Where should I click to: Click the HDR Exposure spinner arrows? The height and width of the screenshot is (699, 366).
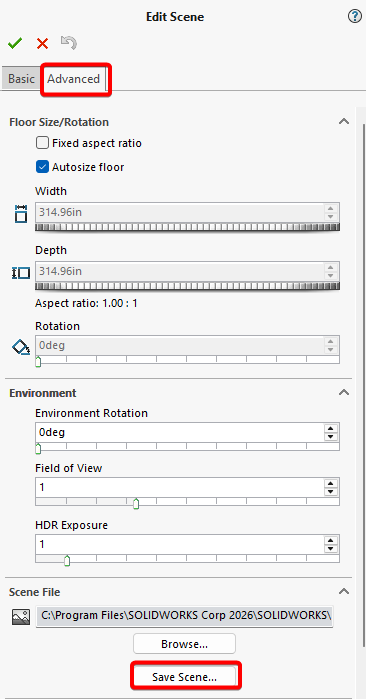coord(330,544)
